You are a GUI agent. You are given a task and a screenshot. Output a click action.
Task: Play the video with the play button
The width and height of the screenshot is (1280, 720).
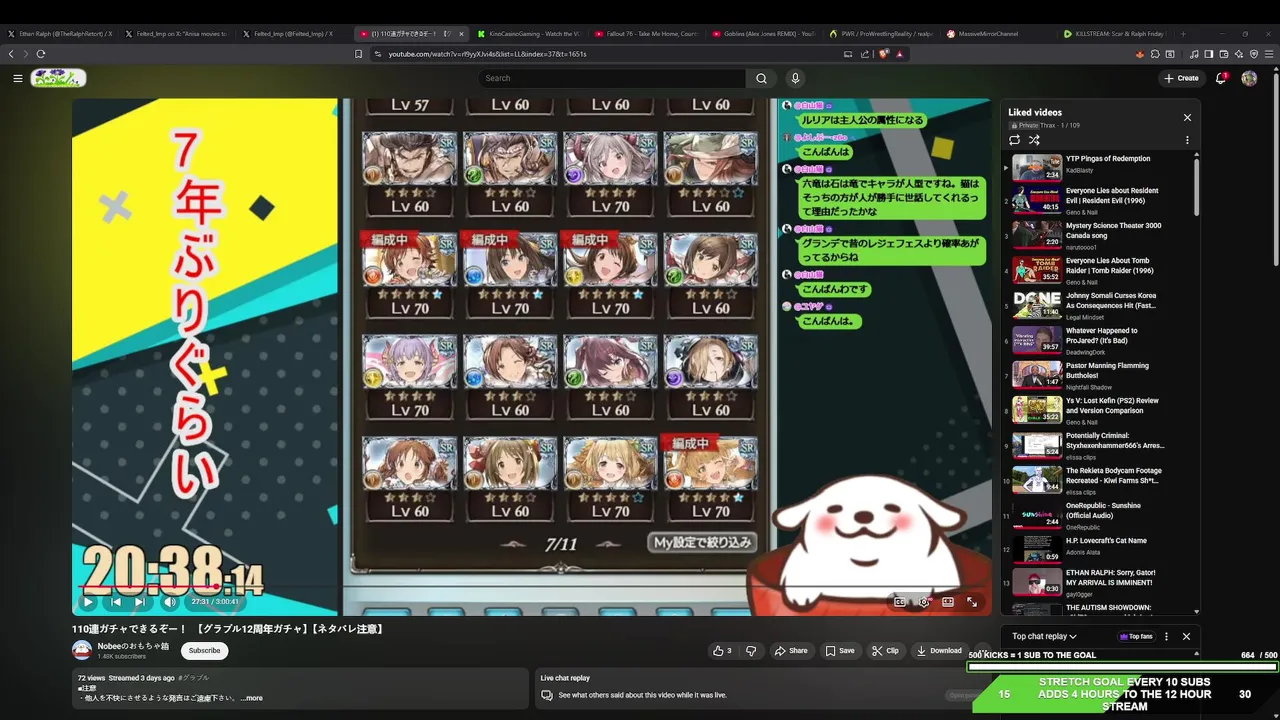point(88,602)
